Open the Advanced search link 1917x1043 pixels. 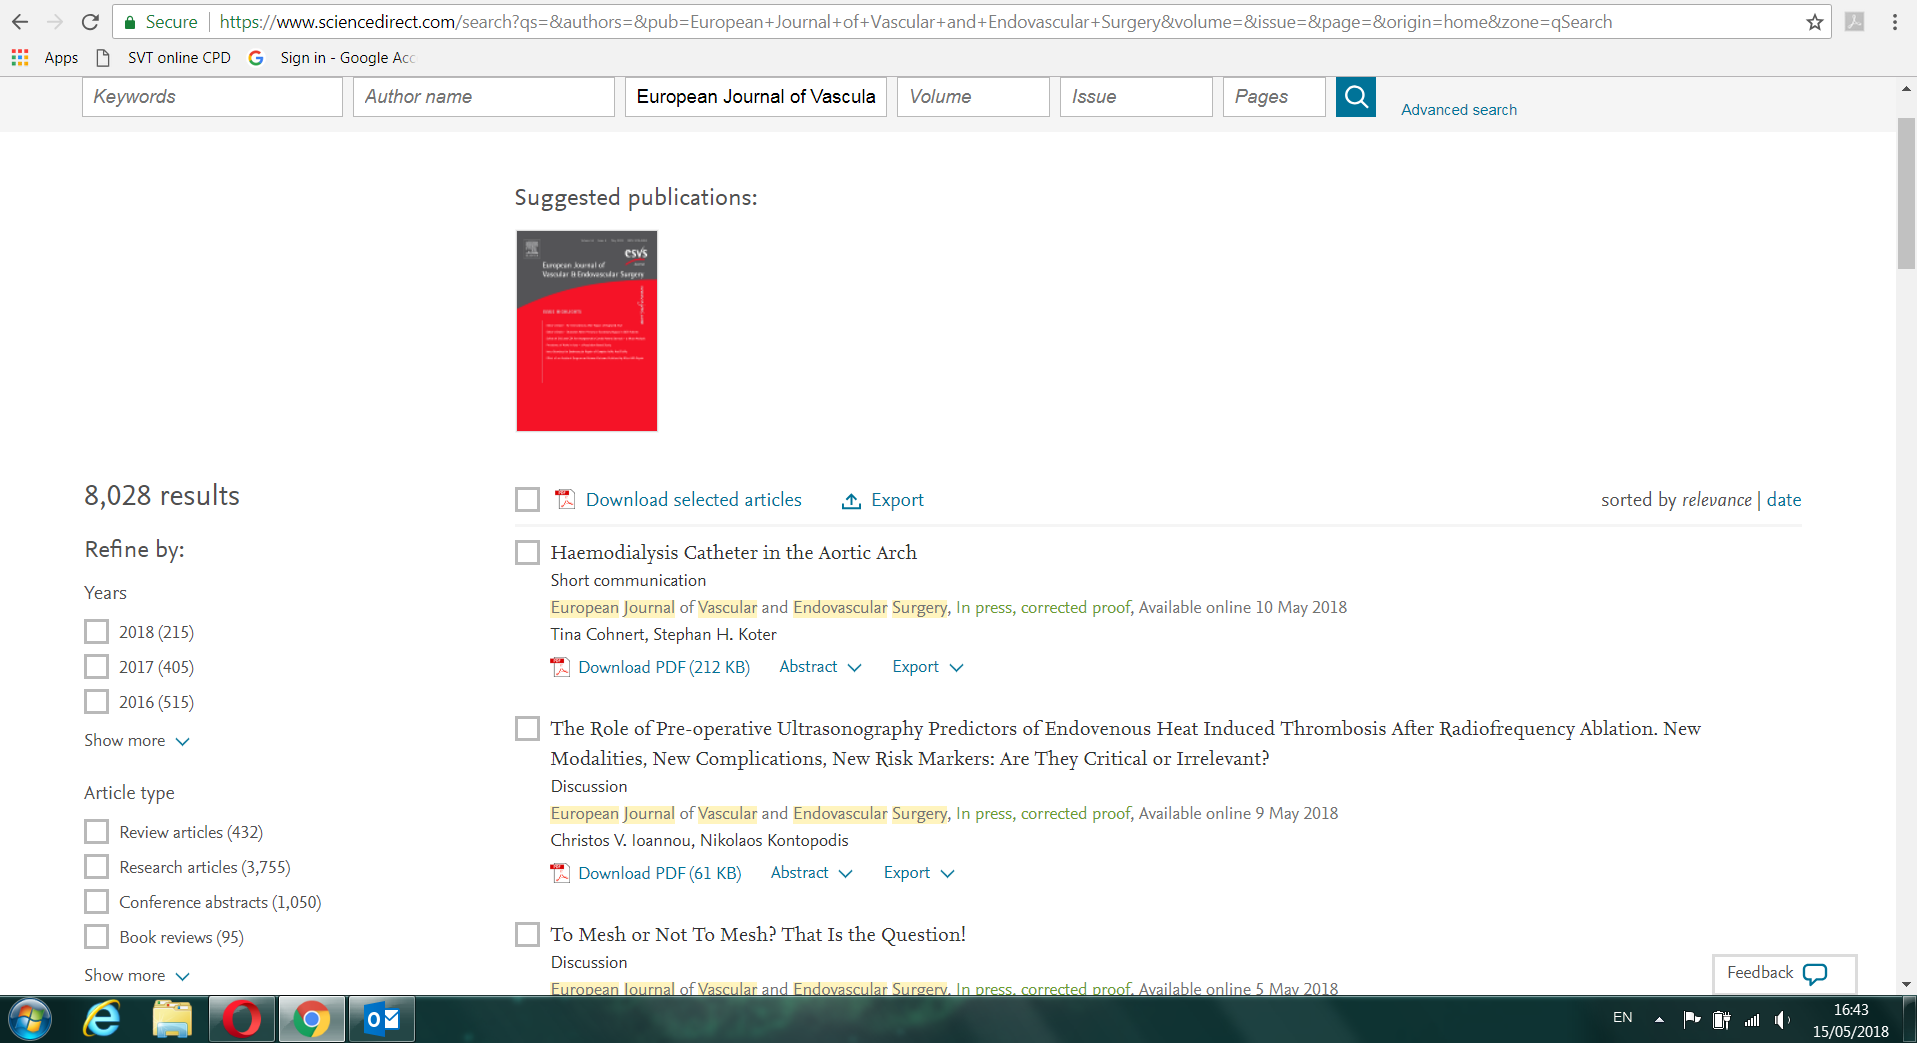pyautogui.click(x=1458, y=110)
